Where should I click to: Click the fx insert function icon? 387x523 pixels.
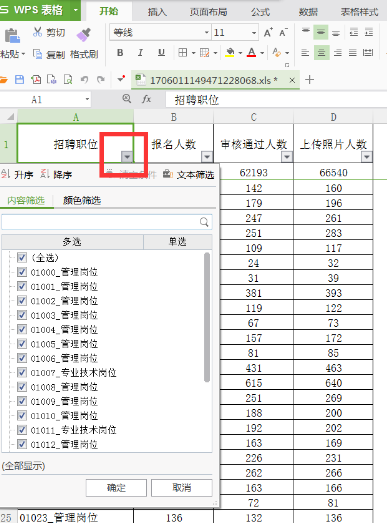point(146,99)
